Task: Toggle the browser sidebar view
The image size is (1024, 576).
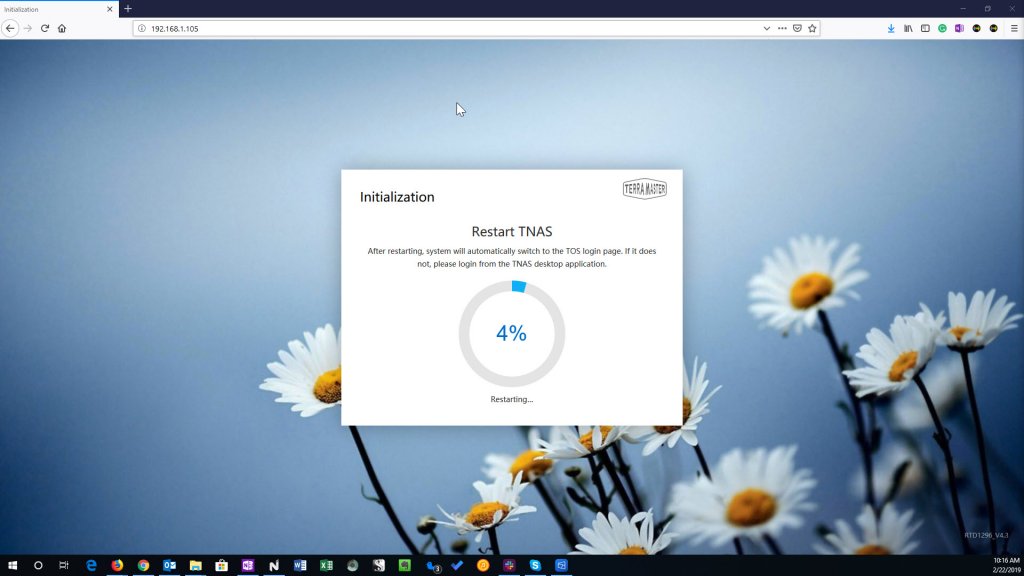Action: [x=925, y=29]
